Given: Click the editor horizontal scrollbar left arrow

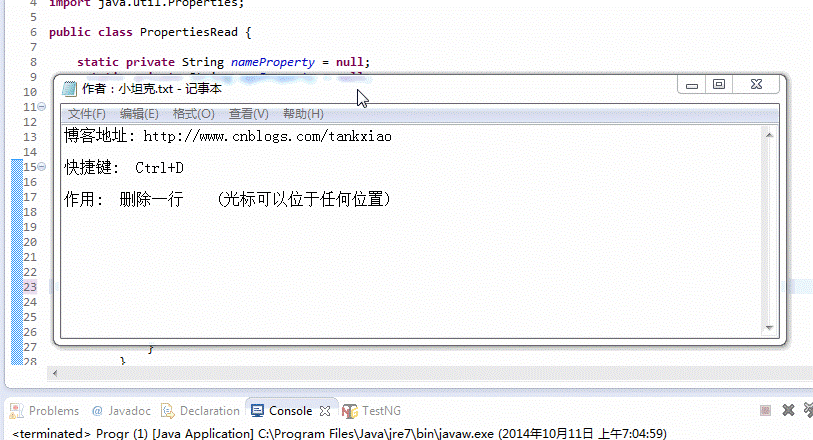Looking at the screenshot, I should 55,373.
